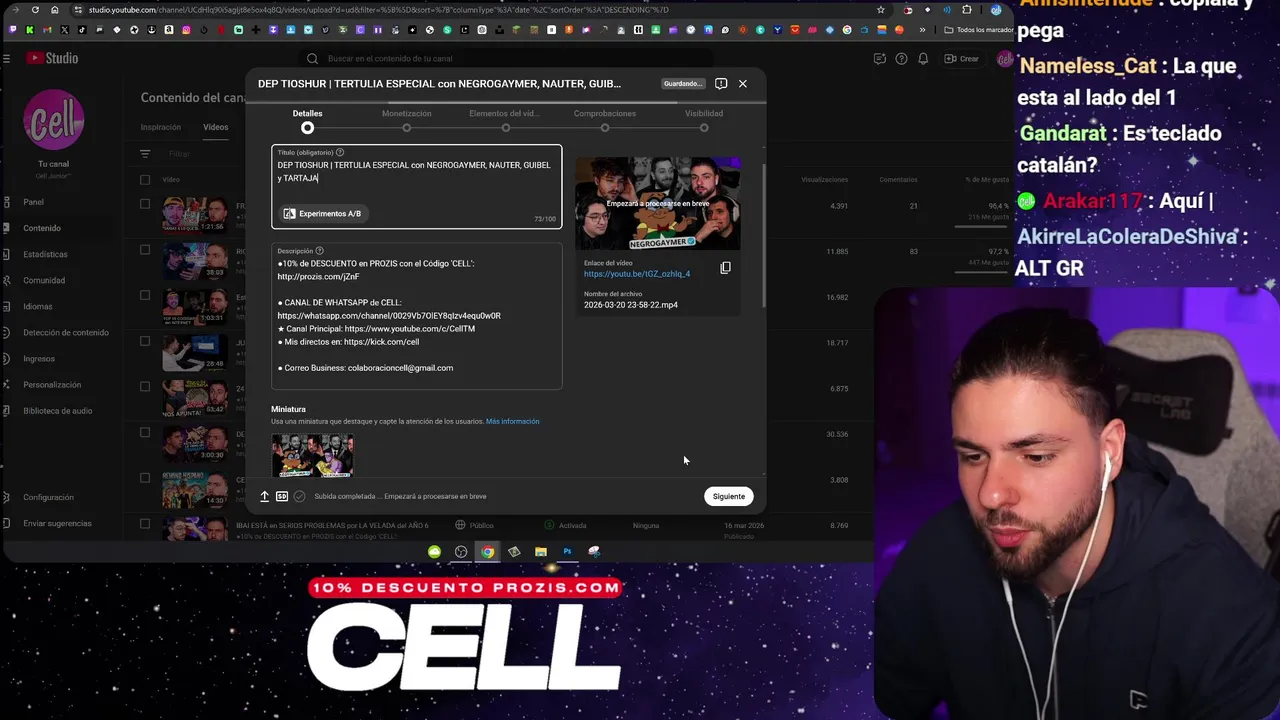Viewport: 1280px width, 720px height.
Task: Tick the checkbox for the 1:21:56 video
Action: tap(145, 204)
